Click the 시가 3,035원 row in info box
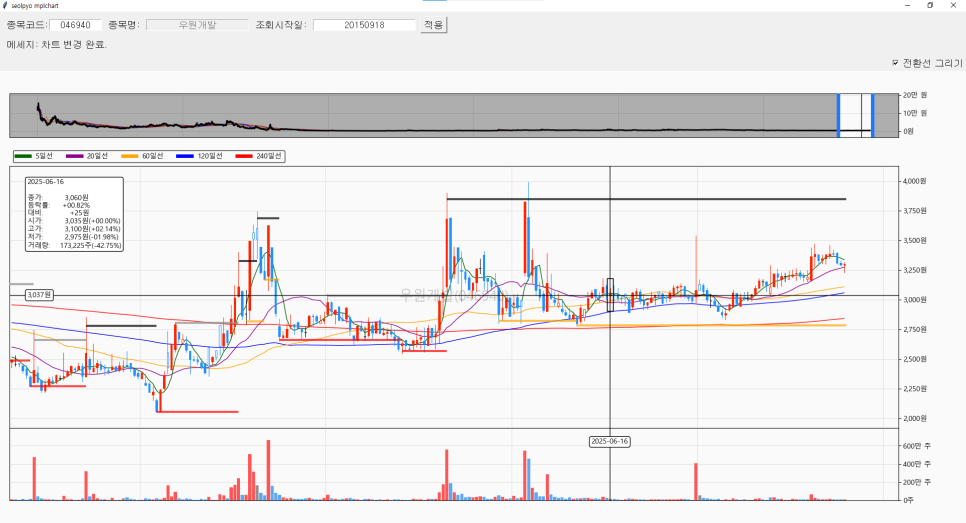 click(x=74, y=221)
